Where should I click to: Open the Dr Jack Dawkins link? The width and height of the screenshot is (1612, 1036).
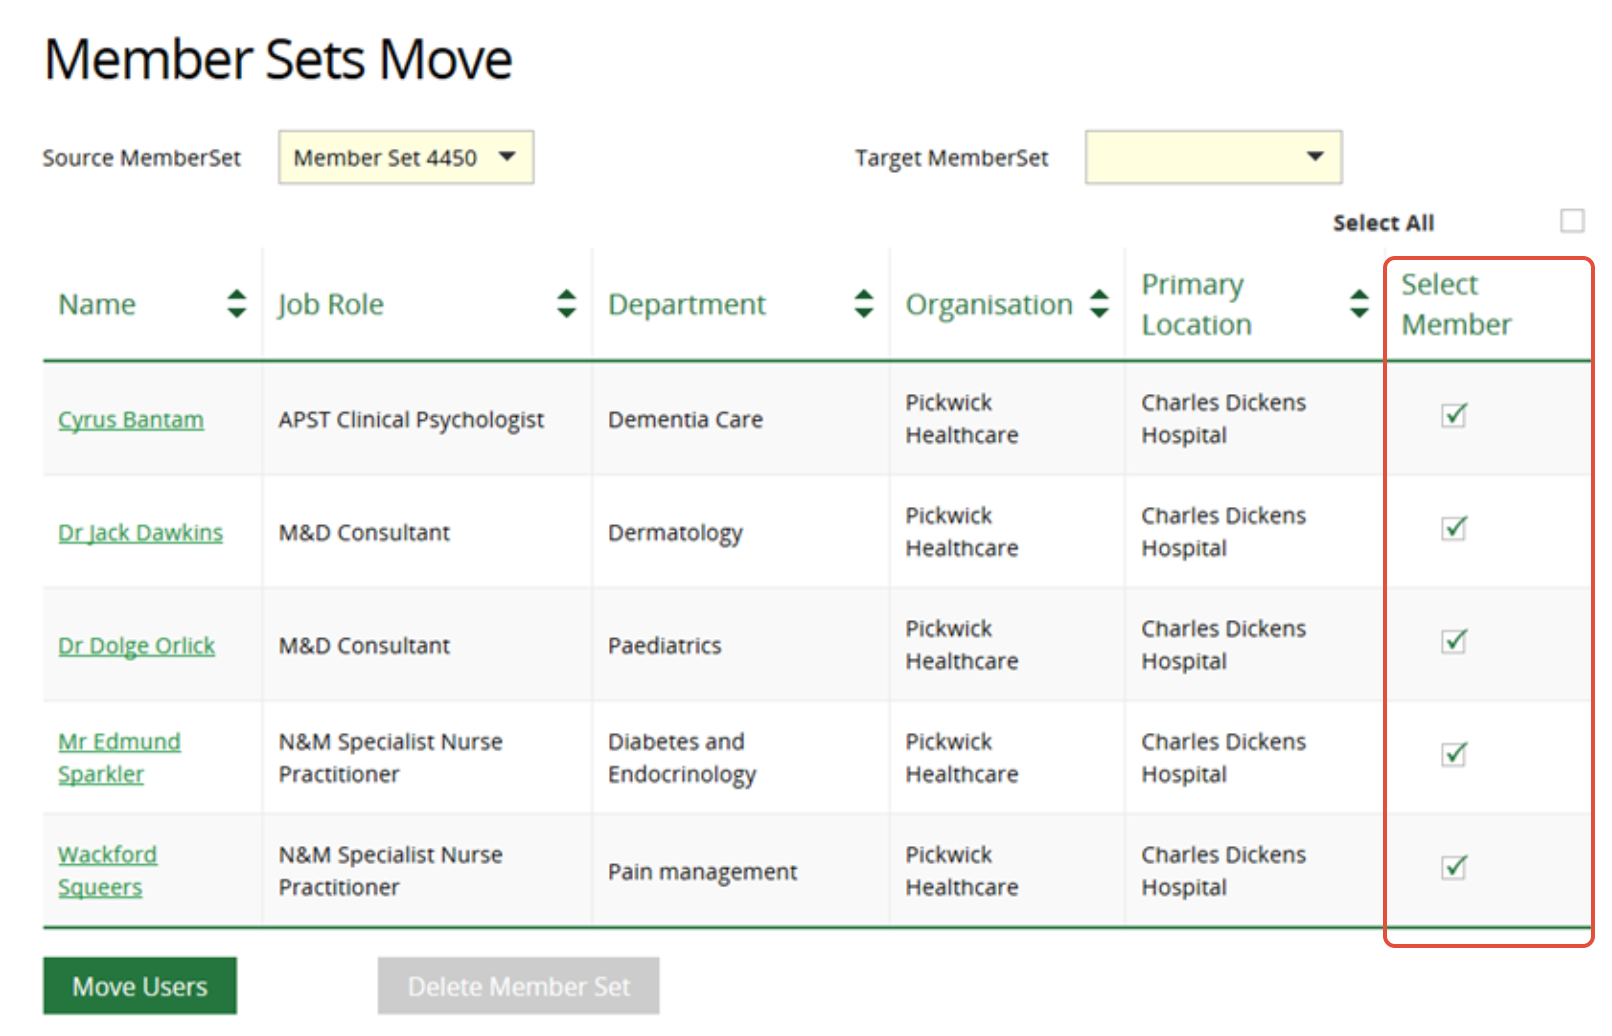click(140, 533)
